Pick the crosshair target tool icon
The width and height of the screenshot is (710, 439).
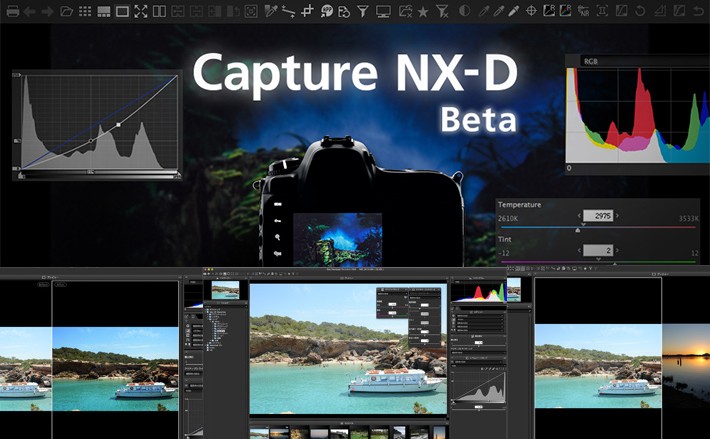[x=531, y=11]
